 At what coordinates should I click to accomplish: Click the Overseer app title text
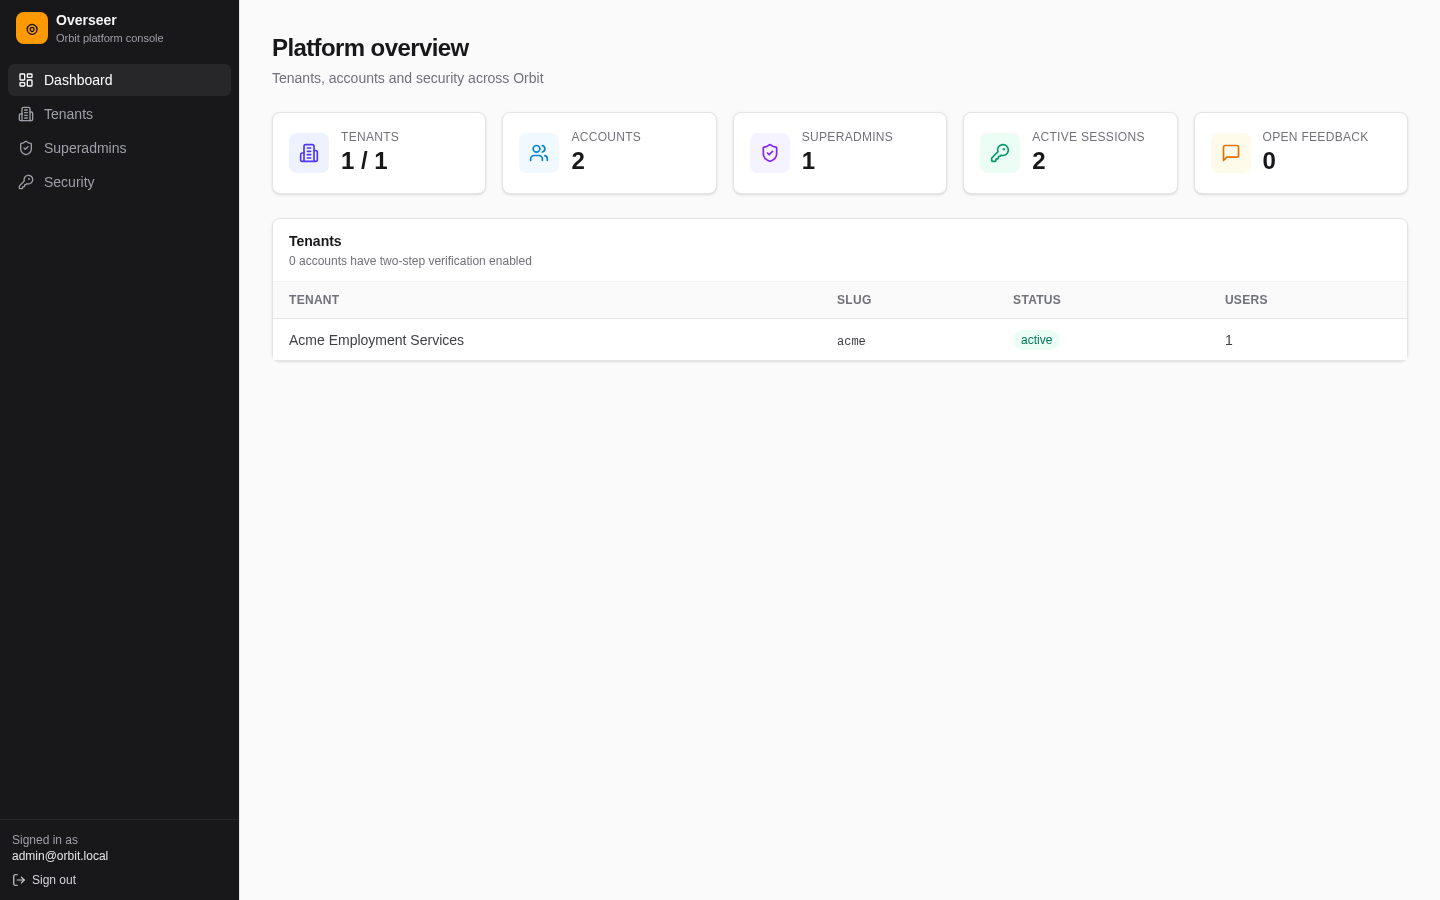click(86, 20)
